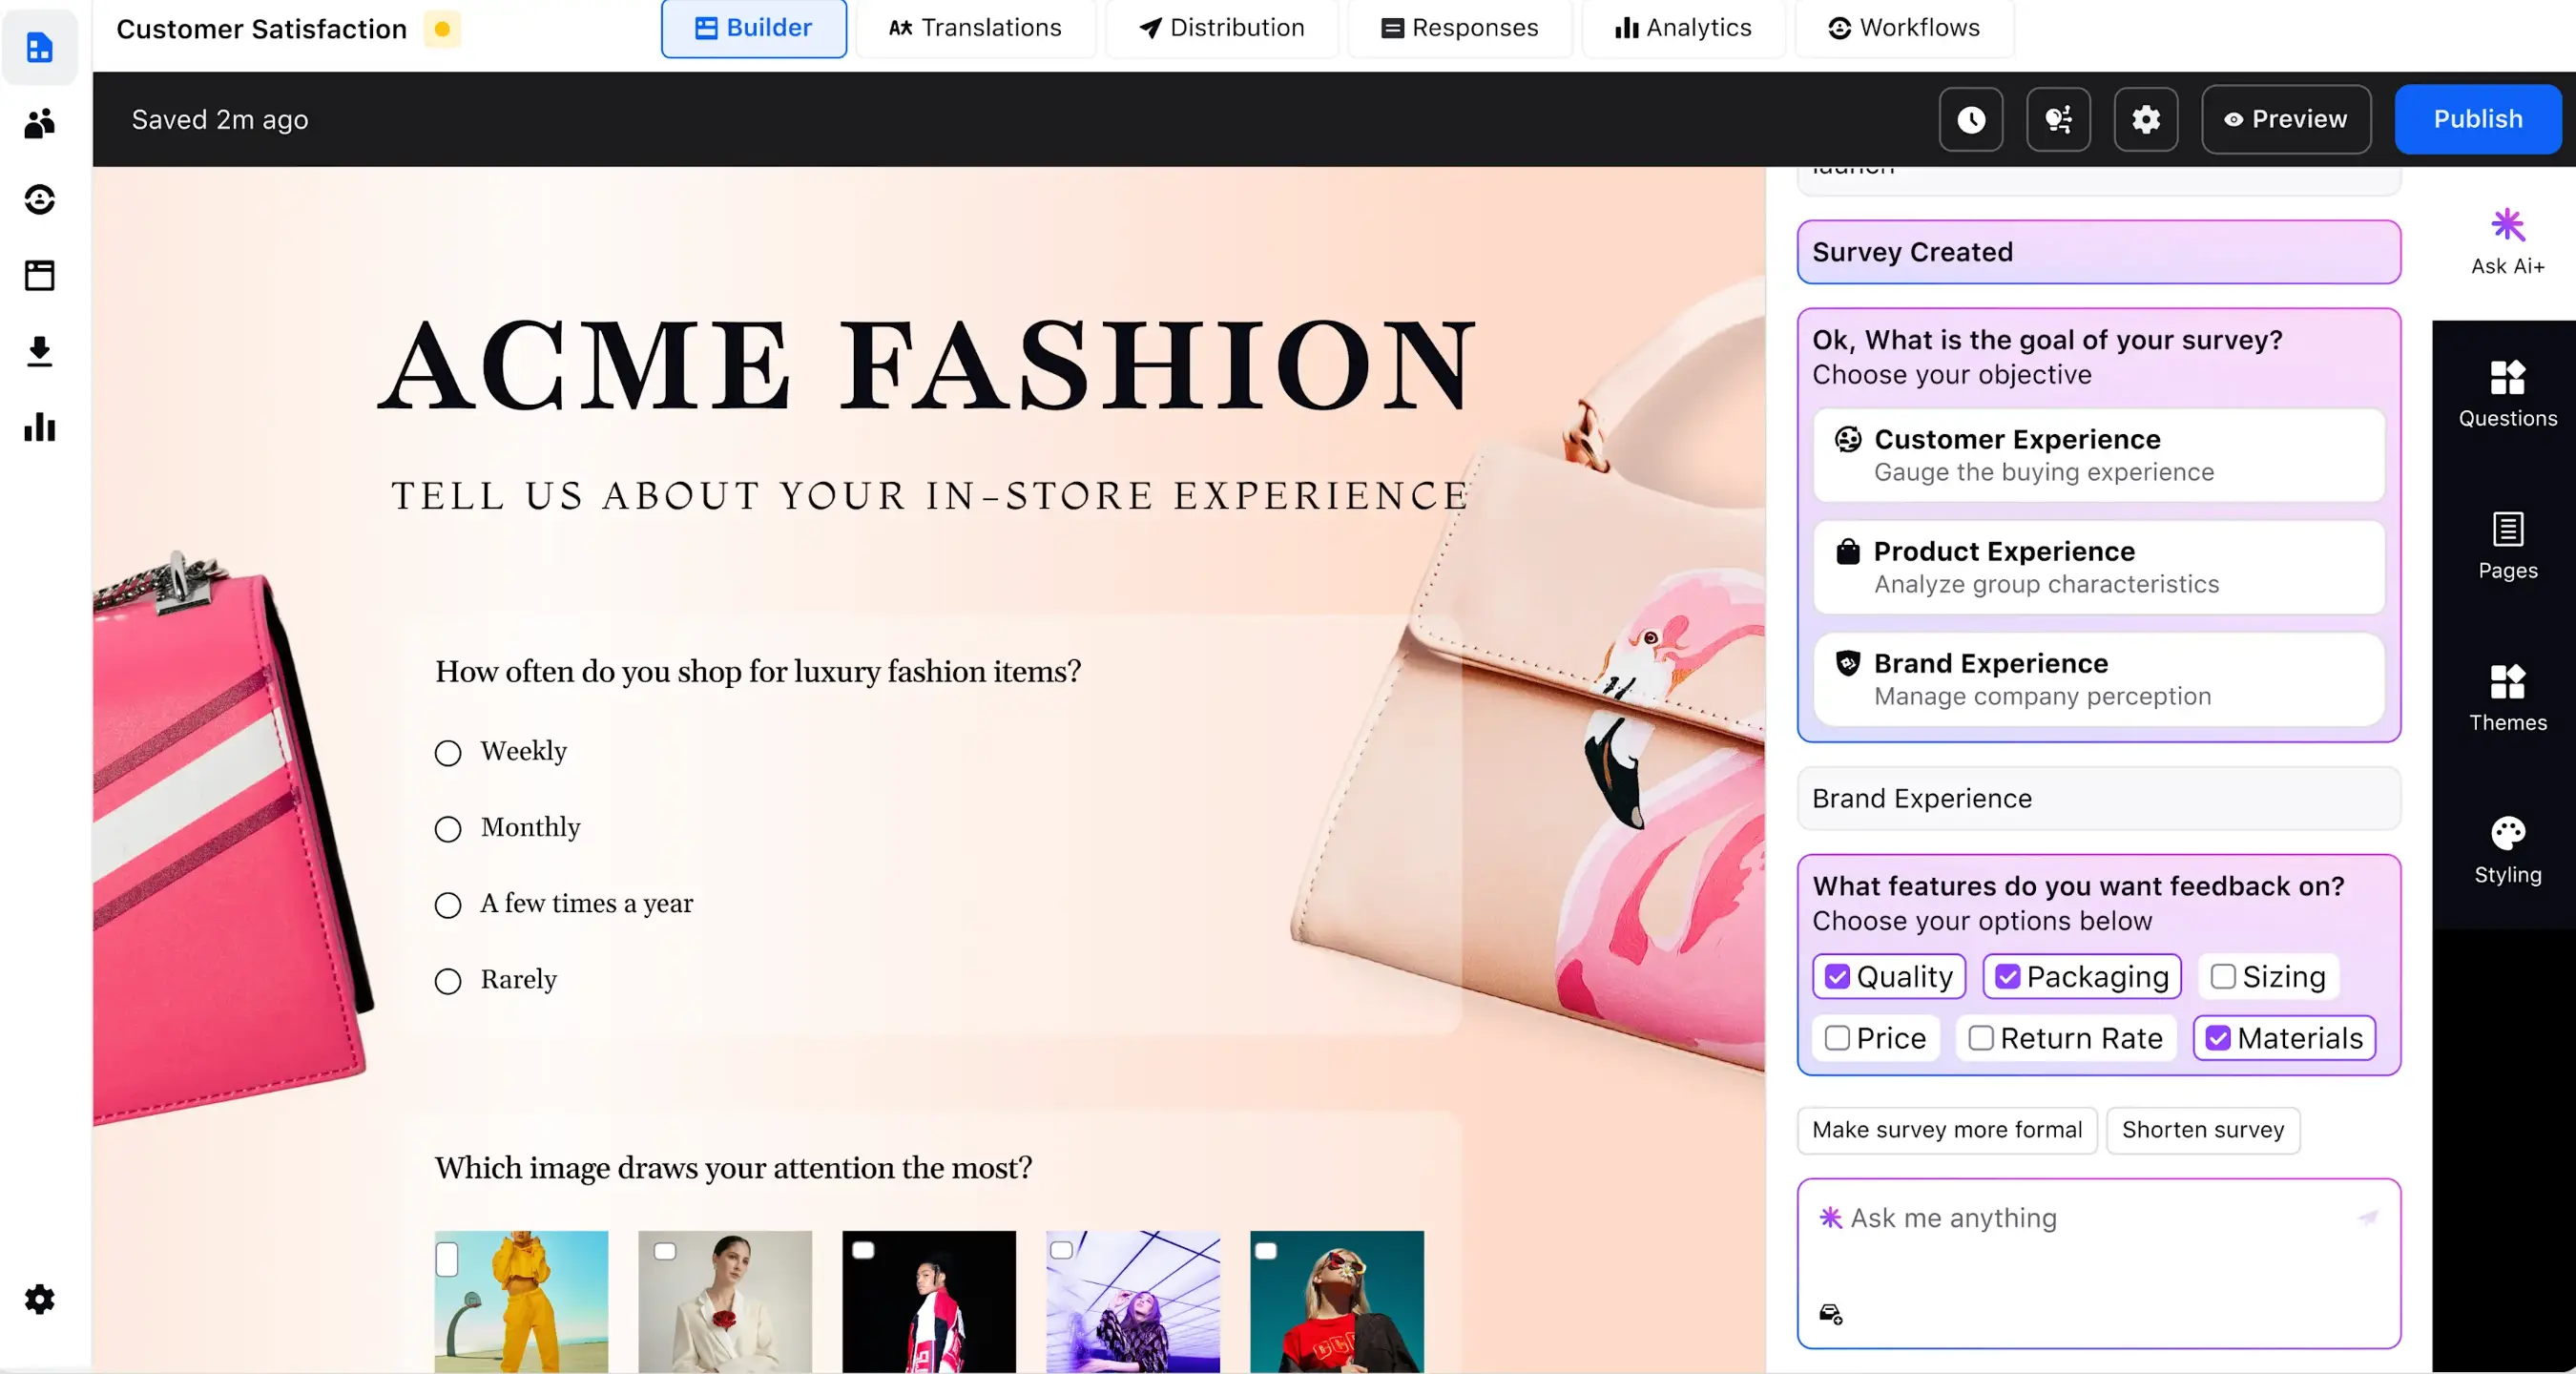Viewport: 2576px width, 1374px height.
Task: Toggle the Quality checkbox on
Action: [x=1837, y=975]
